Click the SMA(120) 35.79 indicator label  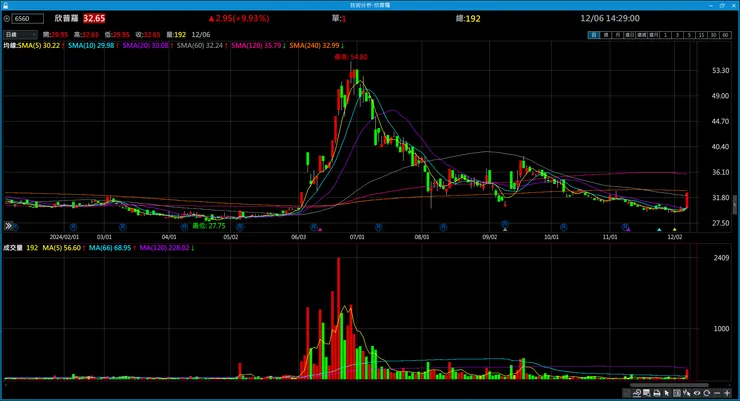coord(256,45)
